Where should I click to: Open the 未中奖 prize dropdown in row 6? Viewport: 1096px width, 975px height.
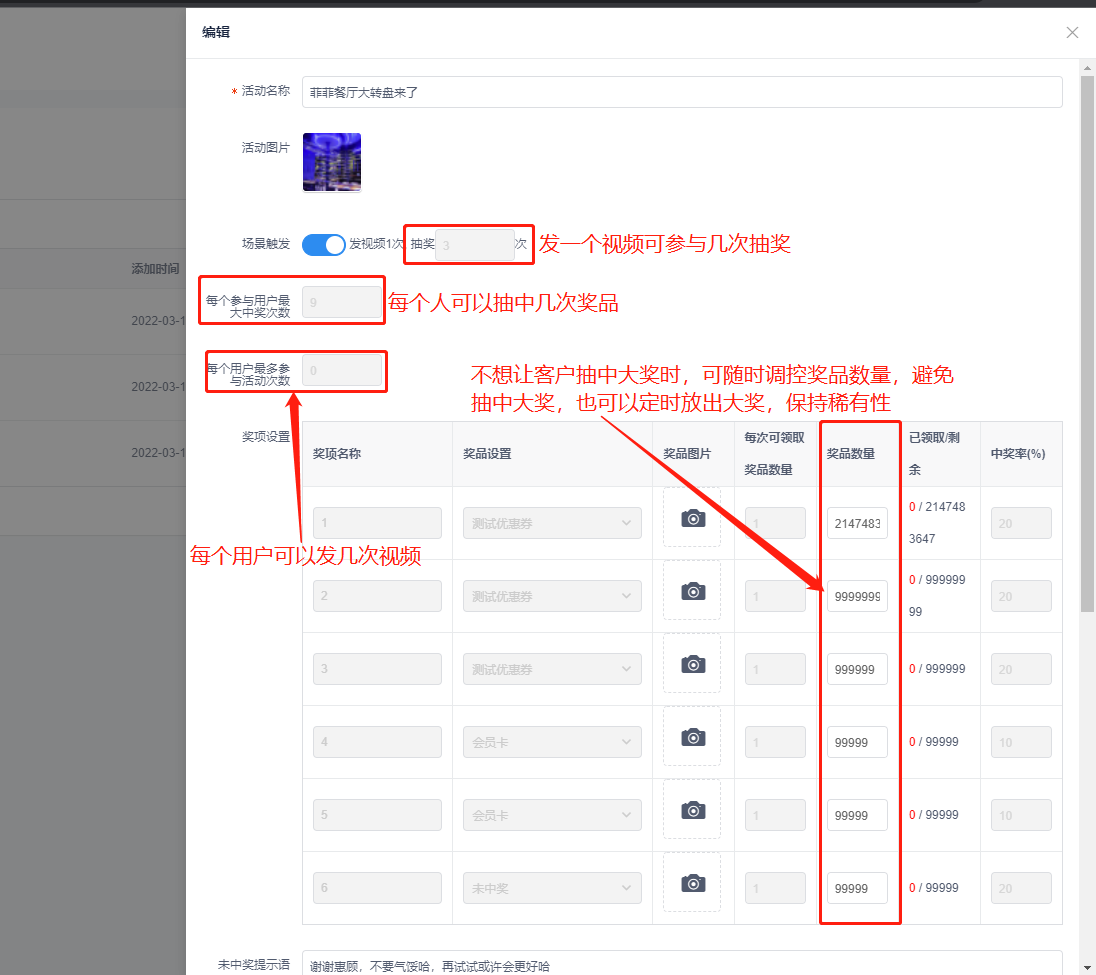tap(552, 888)
